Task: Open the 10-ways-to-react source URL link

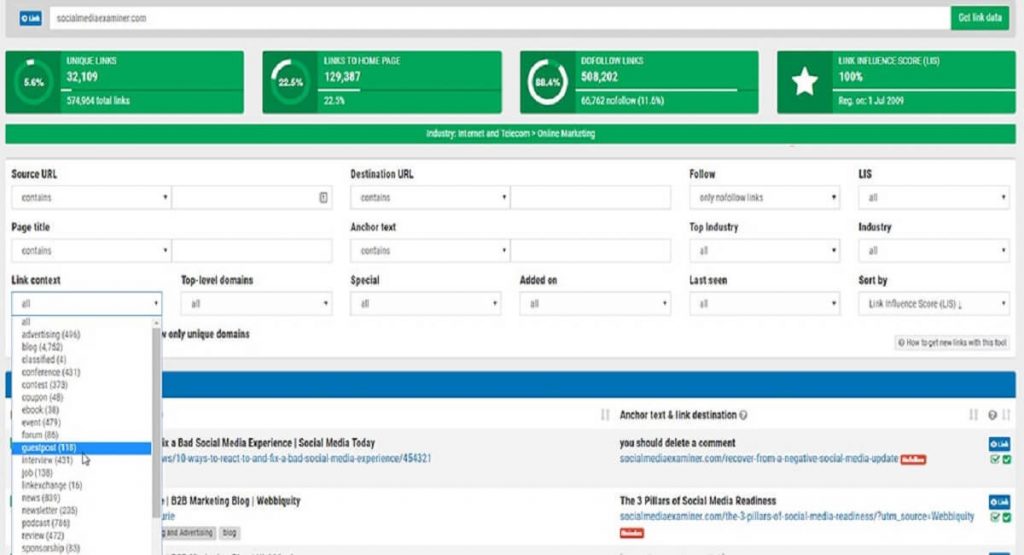Action: point(296,458)
